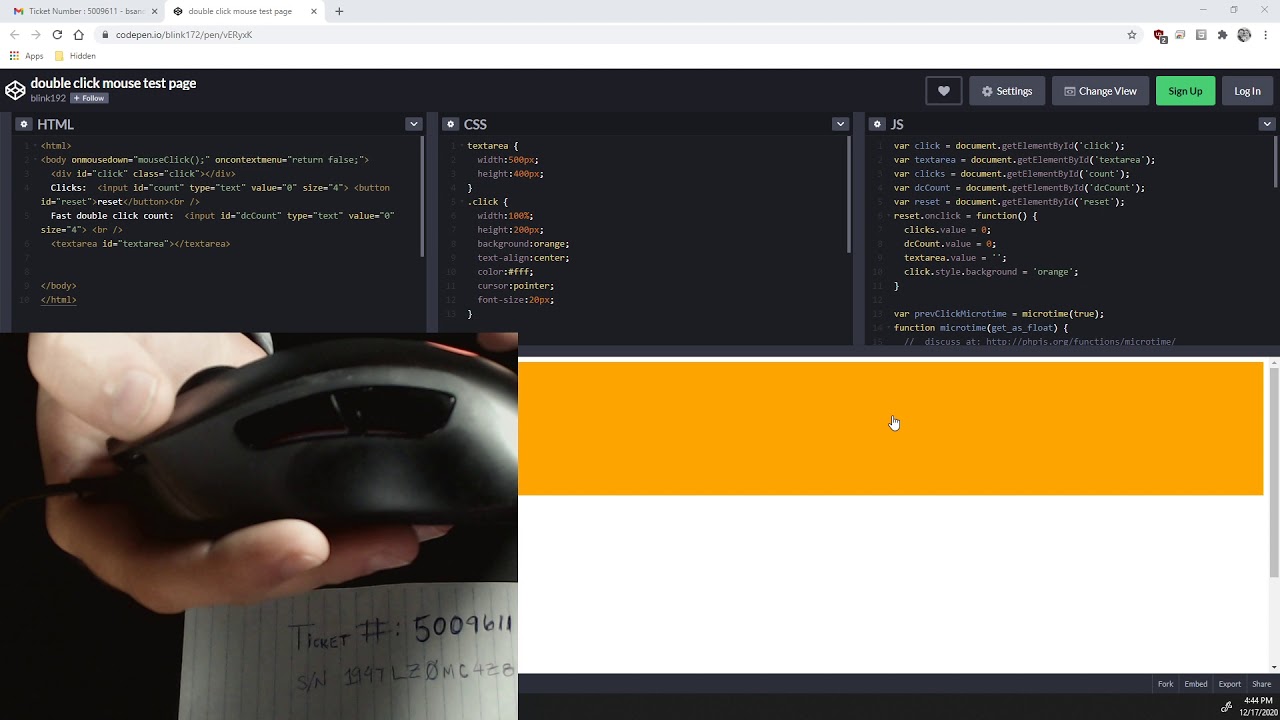The height and width of the screenshot is (720, 1280).
Task: Click the 'cursor:pointer;' CSS line
Action: point(515,285)
